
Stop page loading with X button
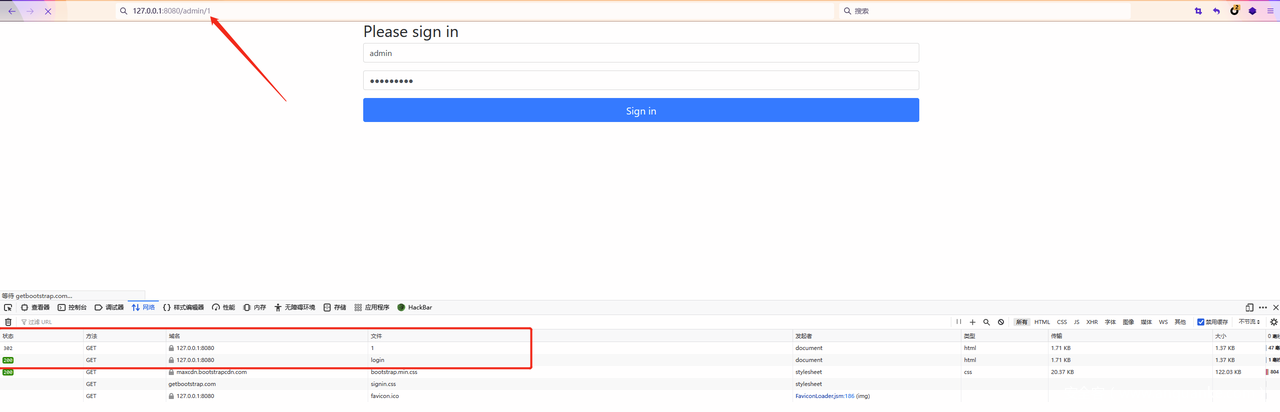pos(47,11)
